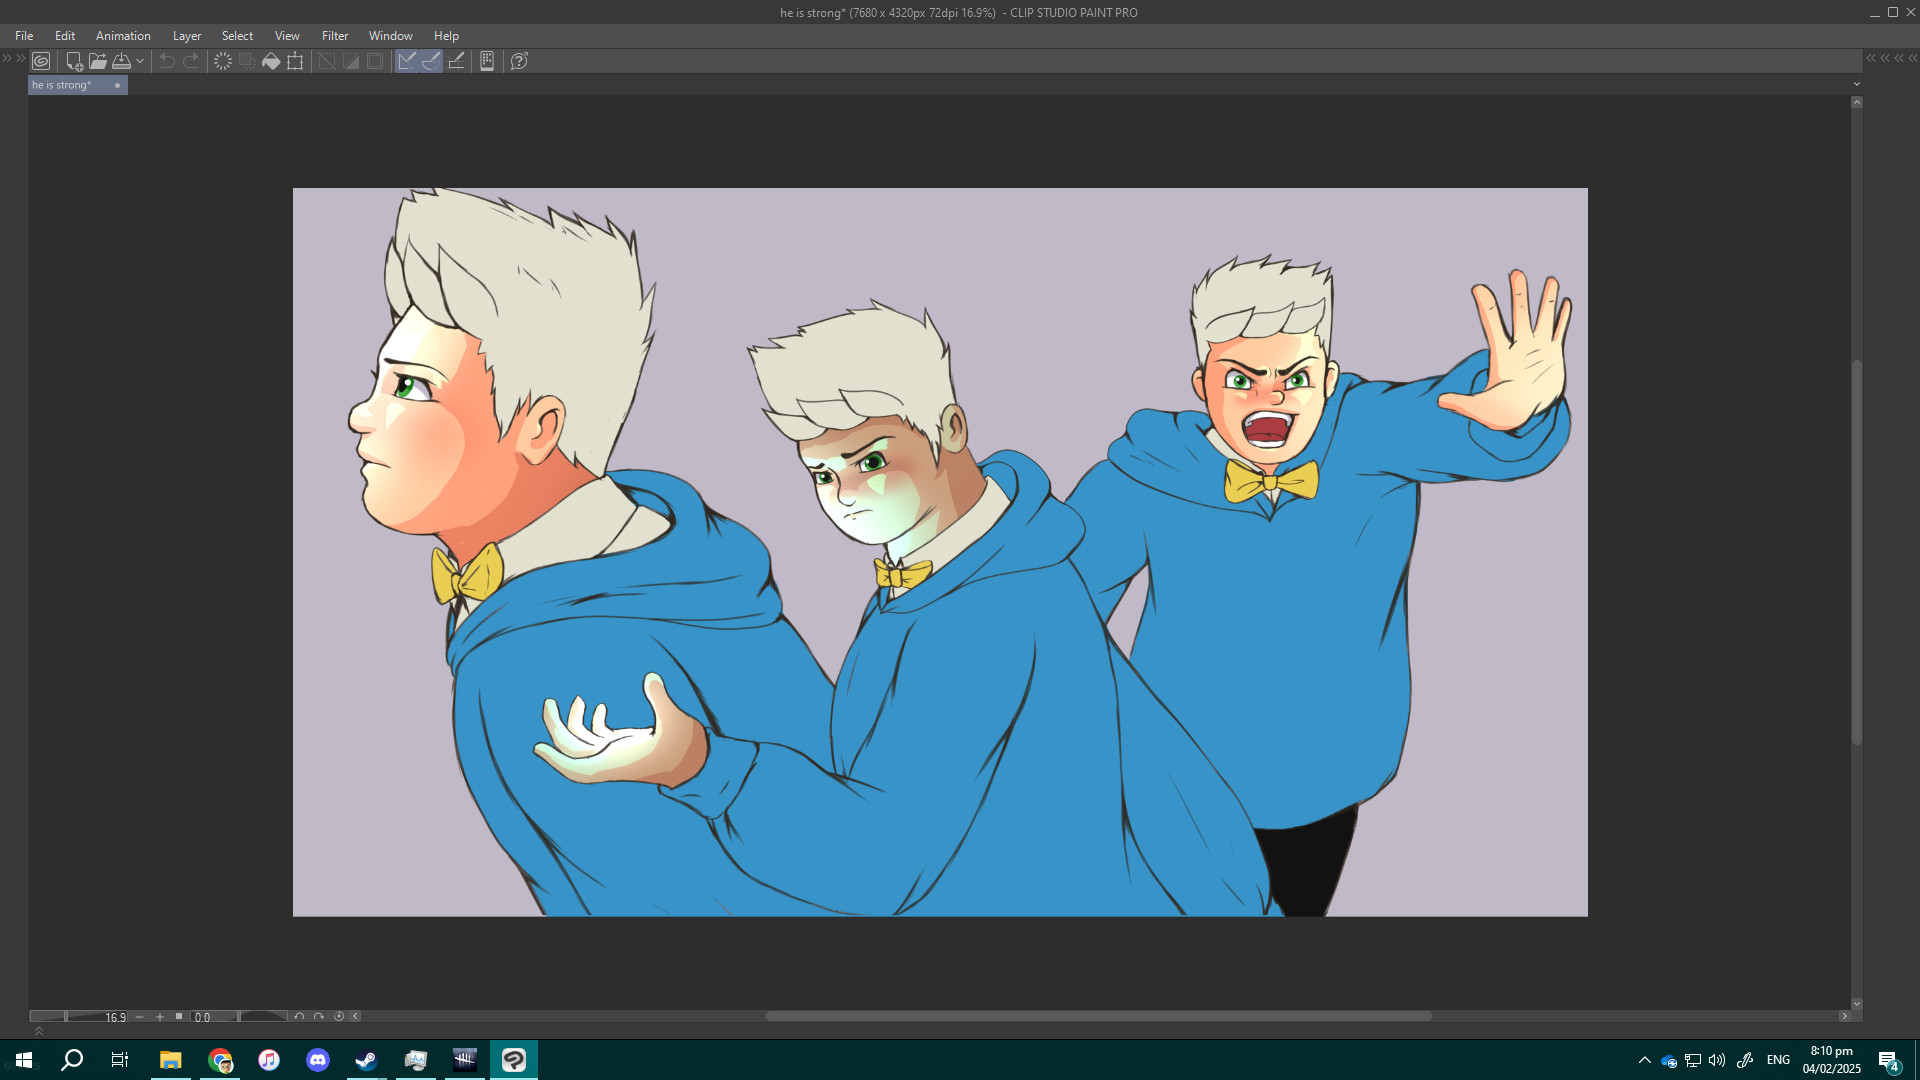Open the Select menu
Image resolution: width=1920 pixels, height=1080 pixels.
click(238, 36)
